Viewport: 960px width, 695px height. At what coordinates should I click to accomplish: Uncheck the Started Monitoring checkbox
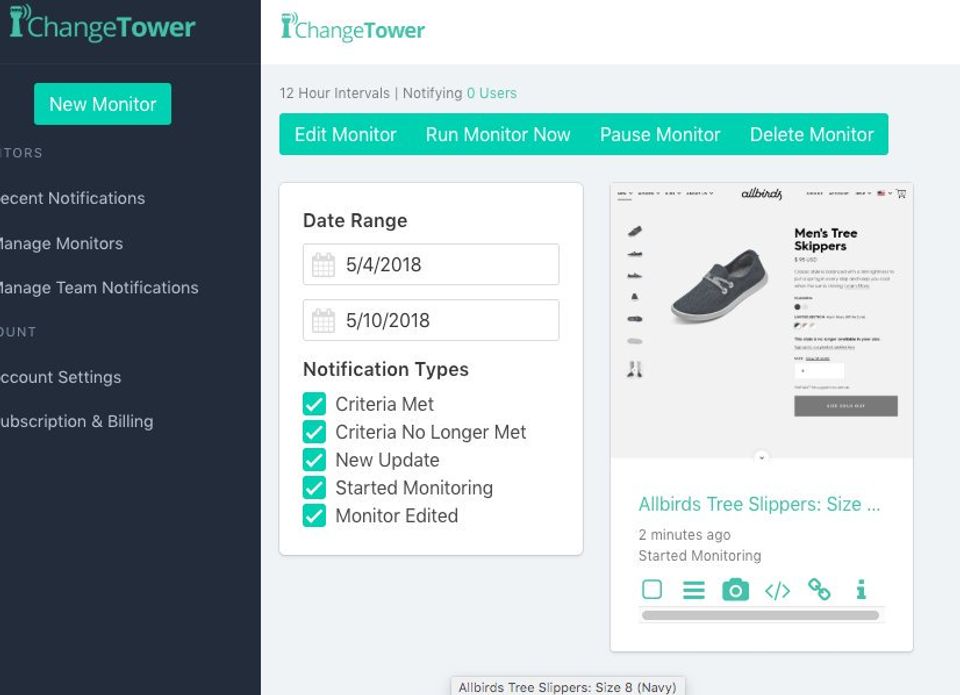coord(314,487)
